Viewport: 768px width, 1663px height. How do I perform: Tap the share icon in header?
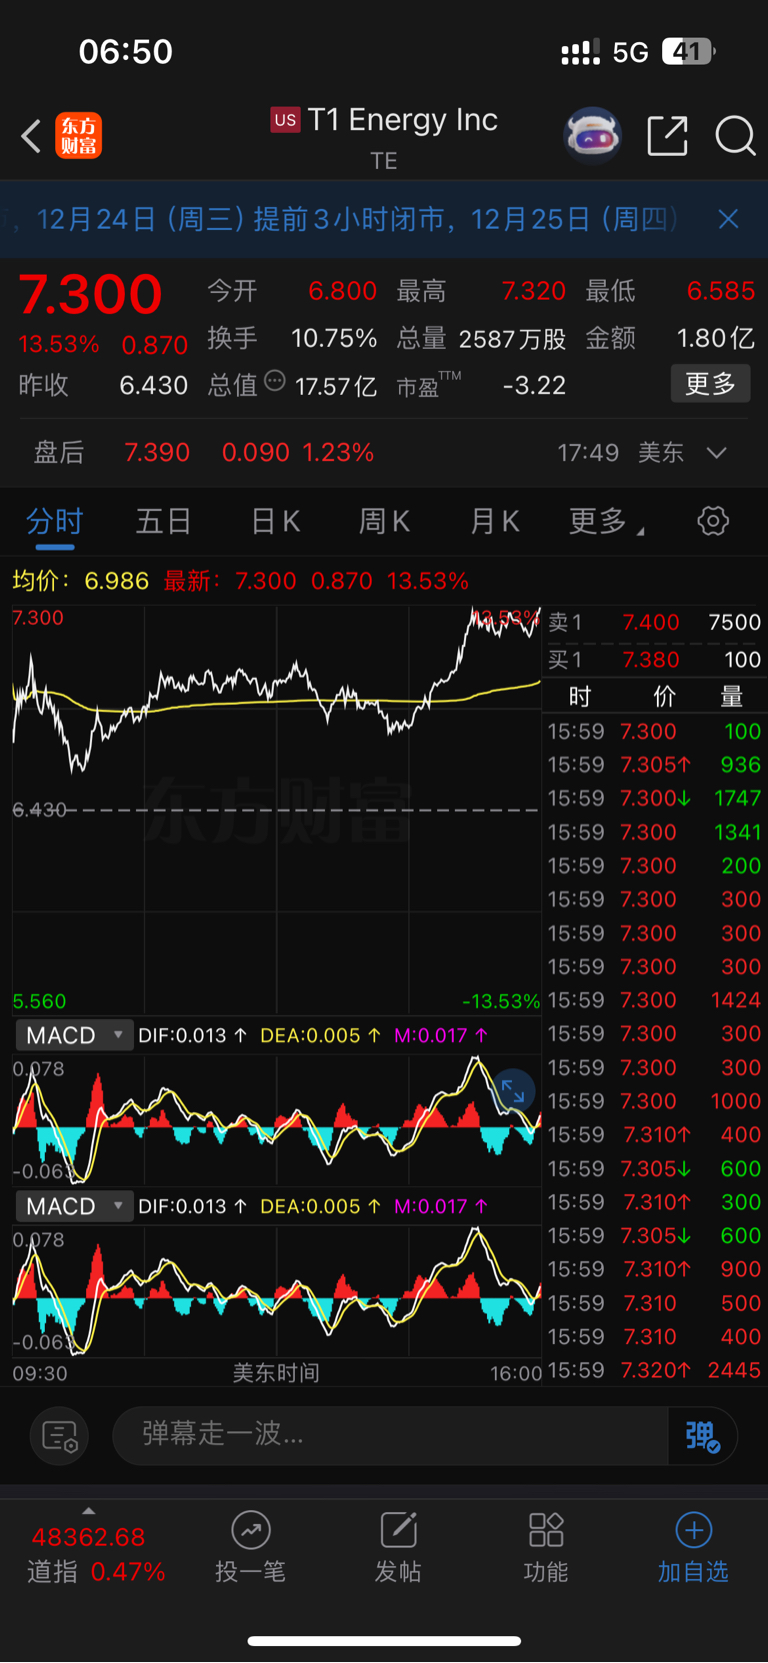[667, 136]
